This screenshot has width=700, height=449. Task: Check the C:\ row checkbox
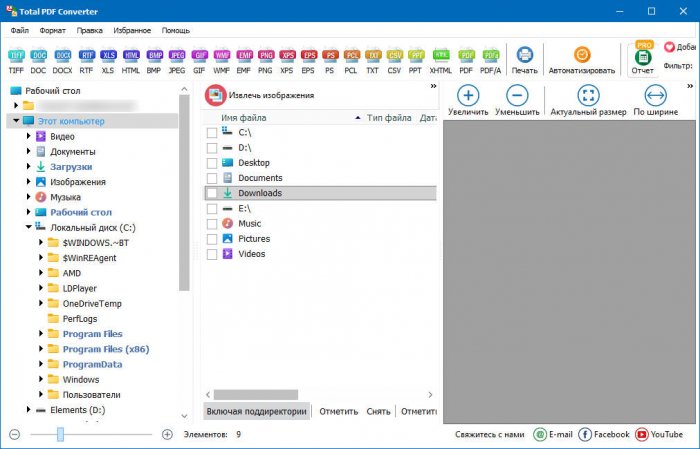212,133
